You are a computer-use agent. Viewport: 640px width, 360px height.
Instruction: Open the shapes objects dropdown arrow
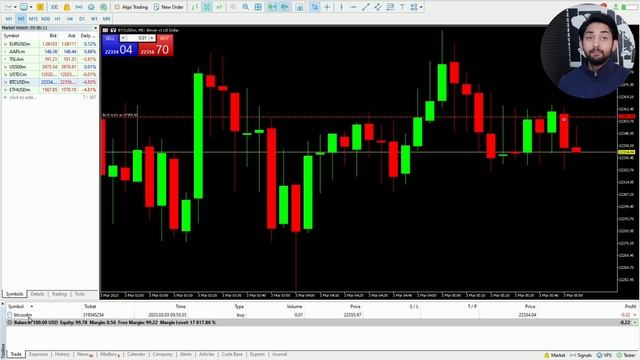point(421,7)
